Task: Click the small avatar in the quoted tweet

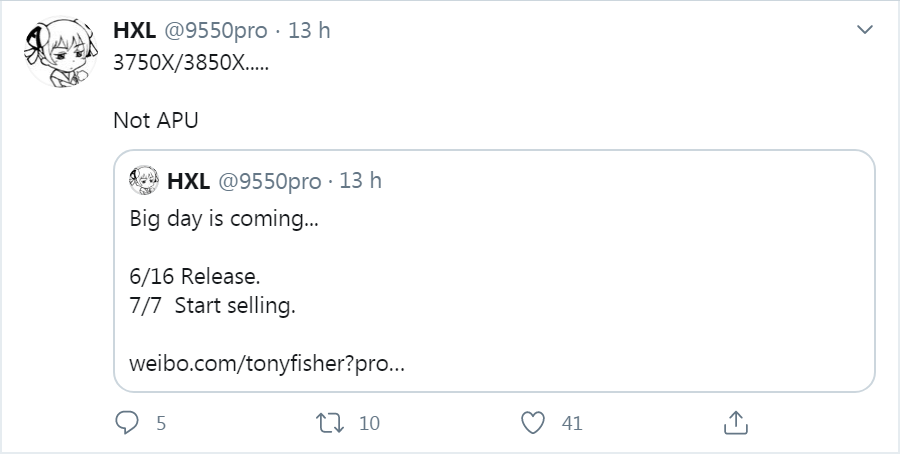Action: (x=145, y=181)
